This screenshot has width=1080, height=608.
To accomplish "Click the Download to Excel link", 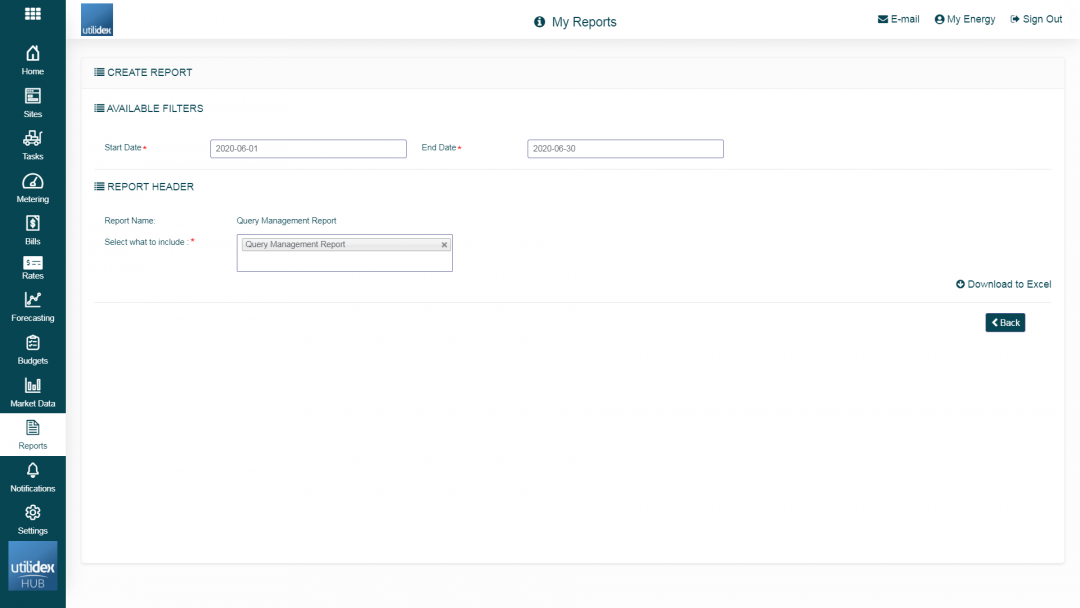I will (x=1003, y=284).
